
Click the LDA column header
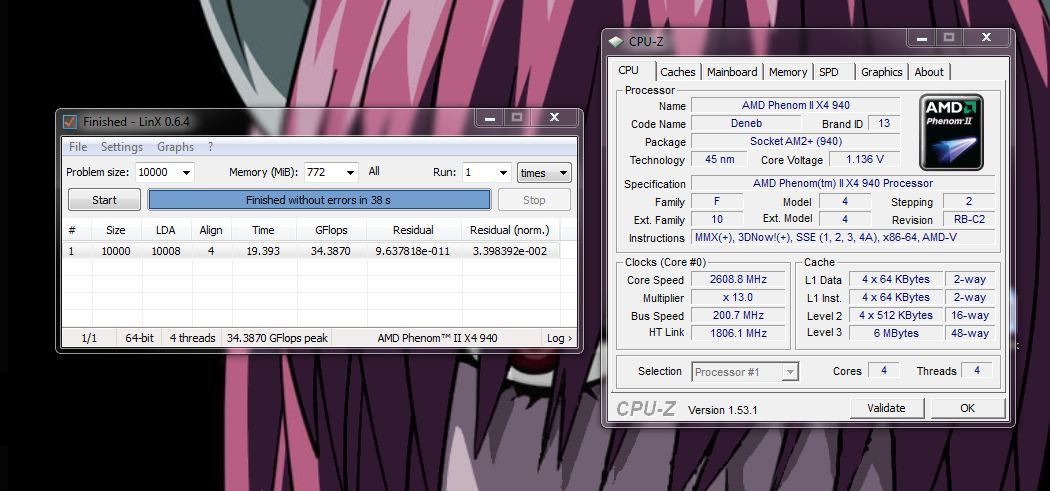[166, 230]
